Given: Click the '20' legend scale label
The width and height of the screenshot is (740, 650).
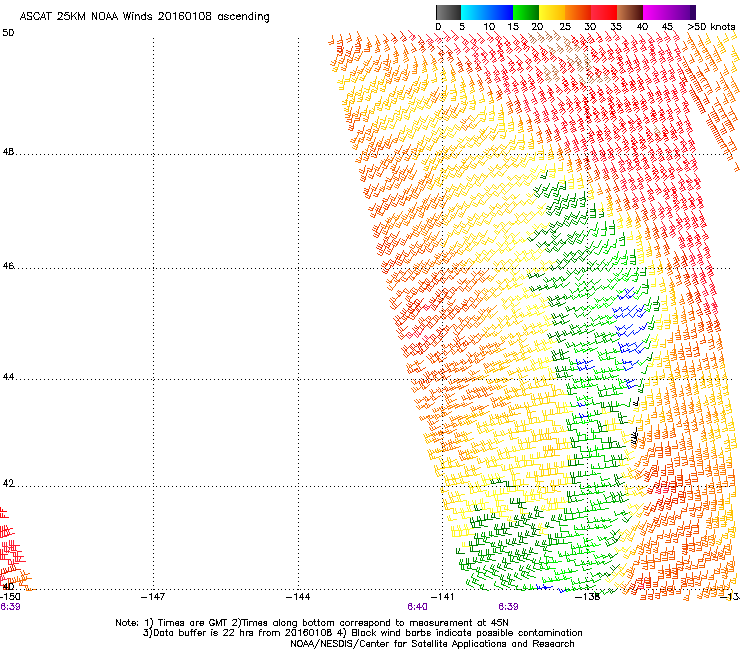Looking at the screenshot, I should (537, 27).
